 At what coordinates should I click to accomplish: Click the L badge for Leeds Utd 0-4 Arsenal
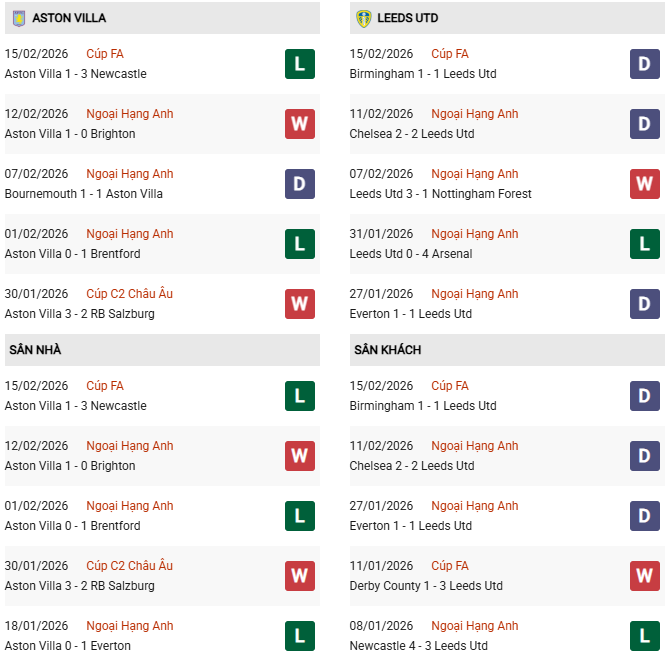[645, 244]
